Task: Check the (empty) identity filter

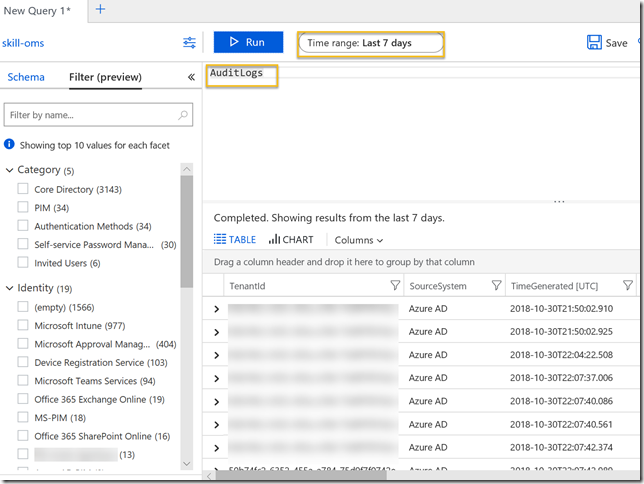Action: [23, 307]
